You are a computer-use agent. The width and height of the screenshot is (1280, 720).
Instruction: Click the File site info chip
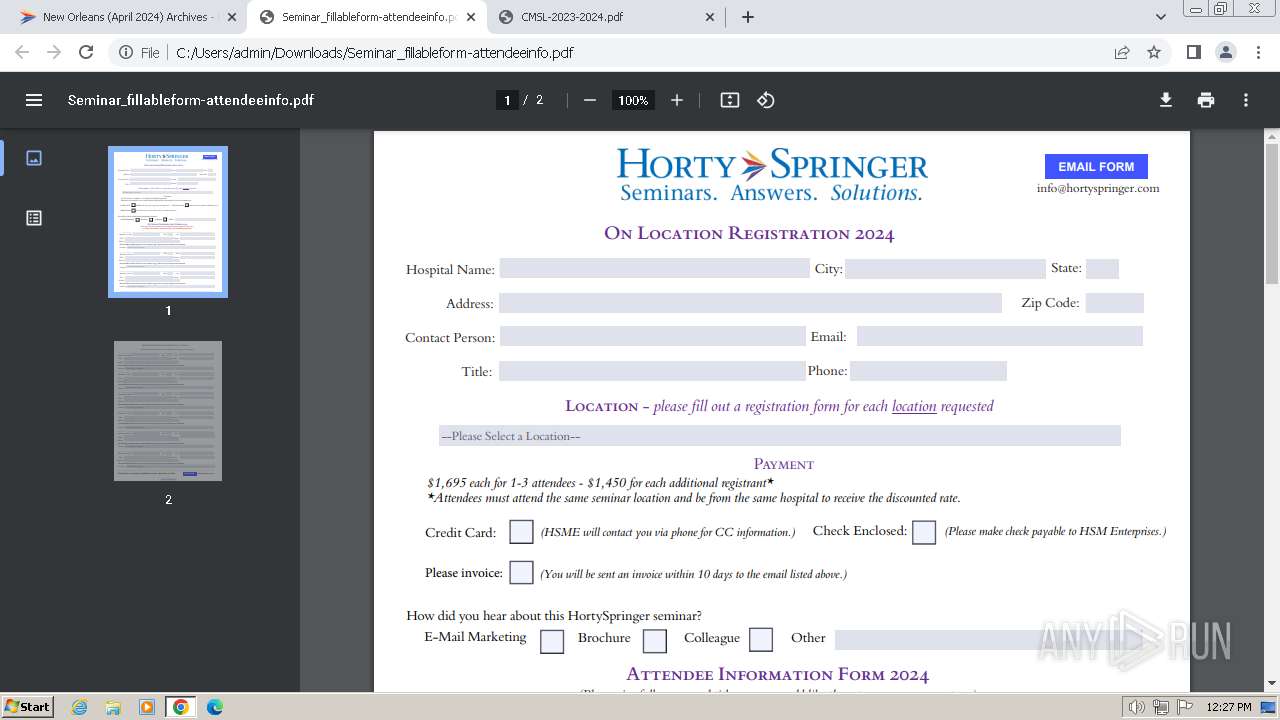[140, 52]
